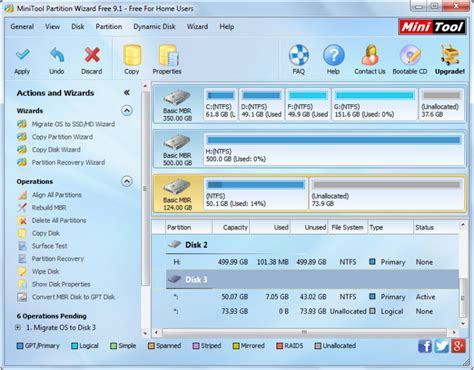Collapse the Operations section chevron
Image resolution: width=474 pixels, height=370 pixels.
pyautogui.click(x=127, y=181)
